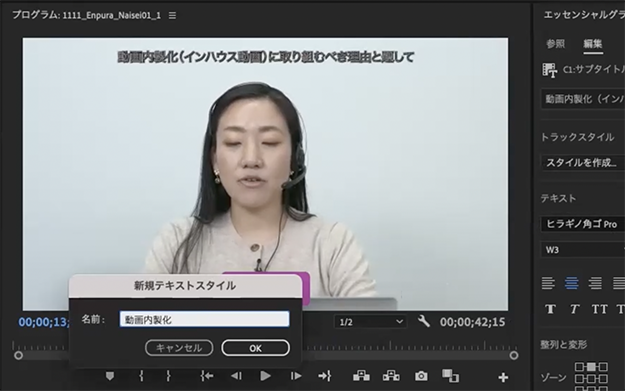Viewport: 625px width, 391px height.
Task: Click the Go to Out point icon
Action: coord(325,376)
